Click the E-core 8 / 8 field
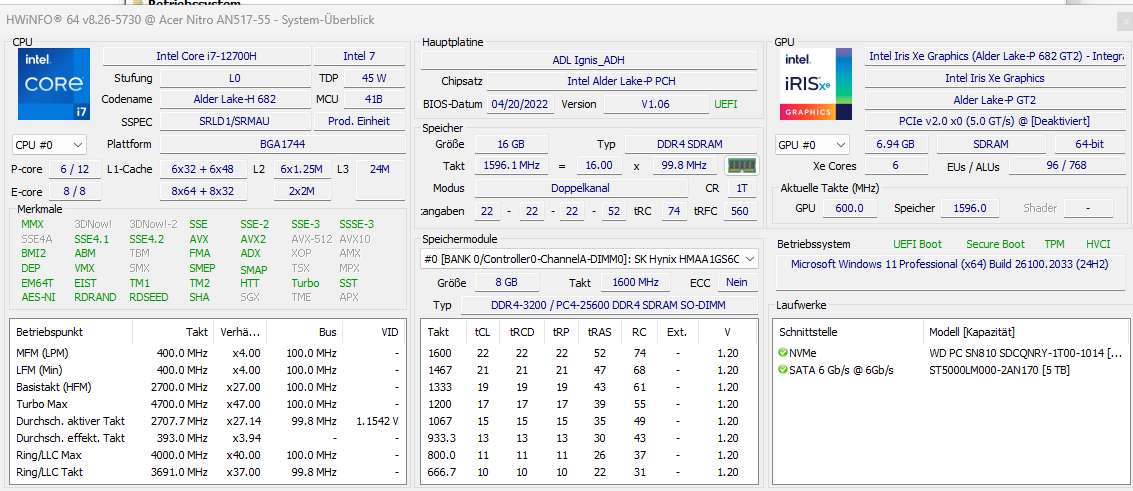The height and width of the screenshot is (491, 1133). click(75, 192)
